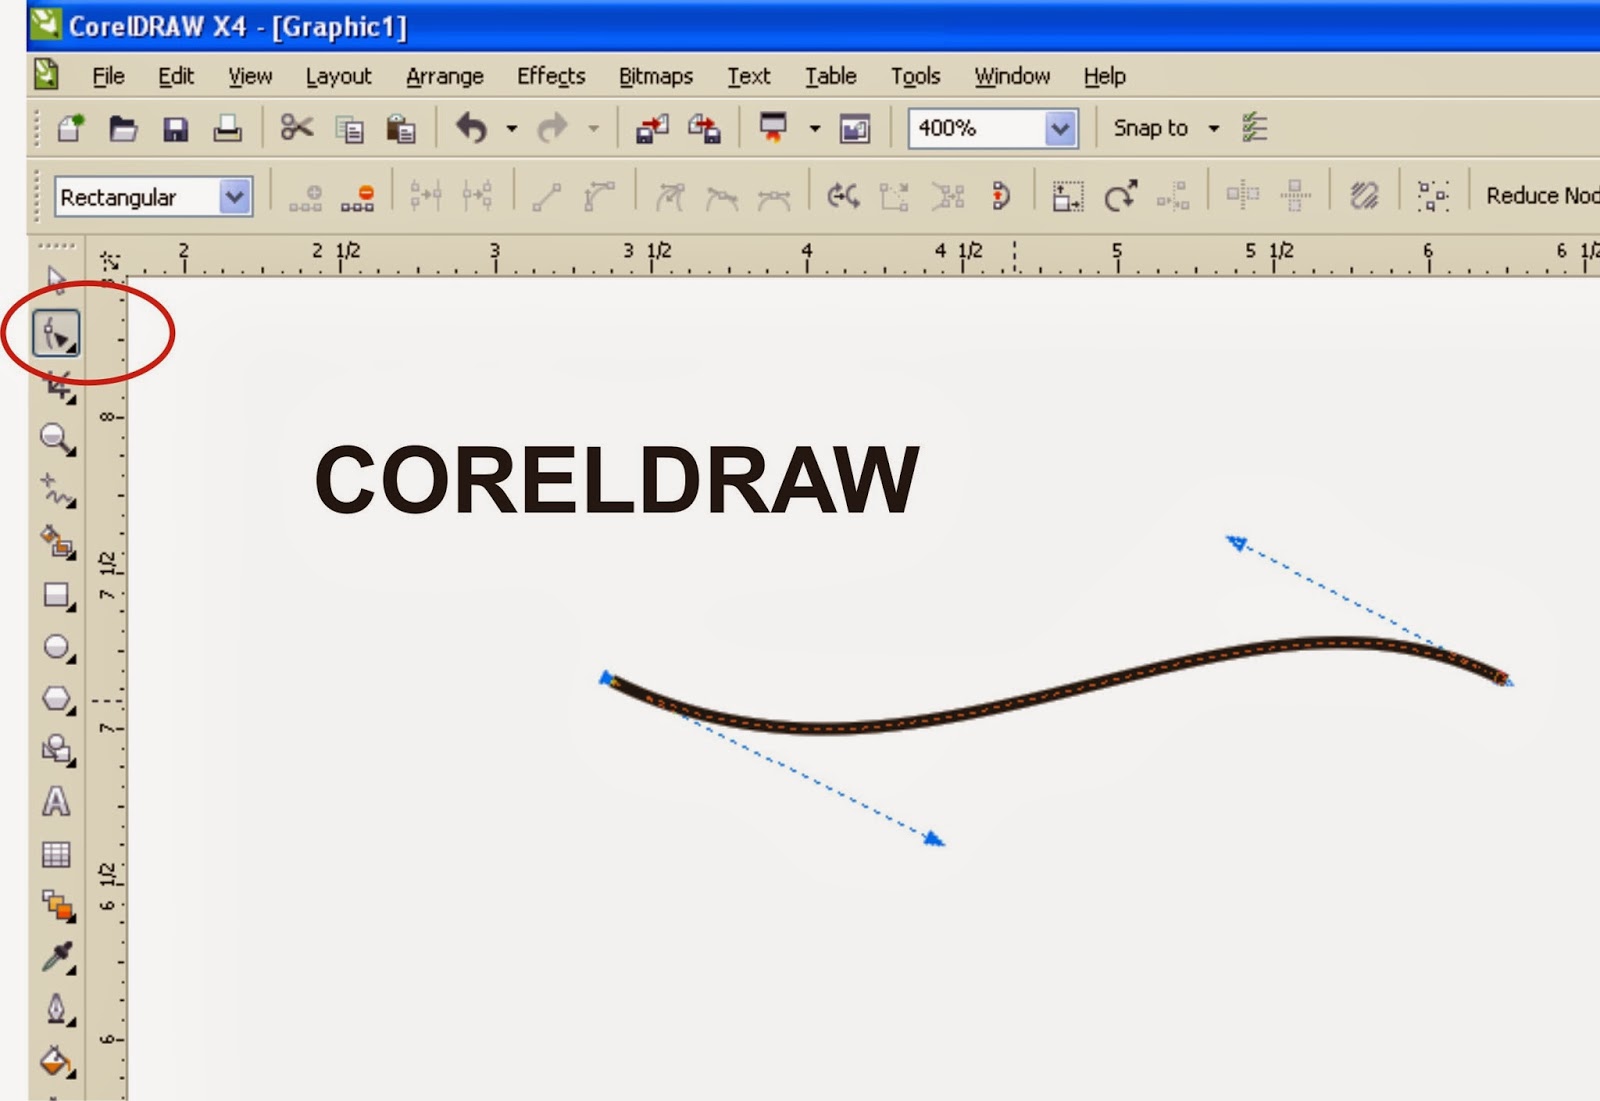This screenshot has width=1600, height=1101.
Task: Select the Eyedropper tool
Action: (57, 957)
